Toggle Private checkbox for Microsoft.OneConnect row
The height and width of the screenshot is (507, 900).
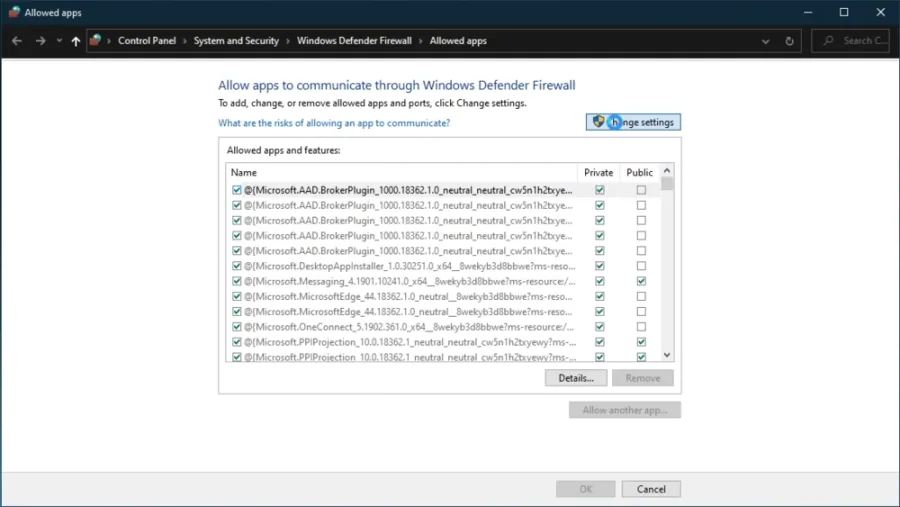coord(600,327)
